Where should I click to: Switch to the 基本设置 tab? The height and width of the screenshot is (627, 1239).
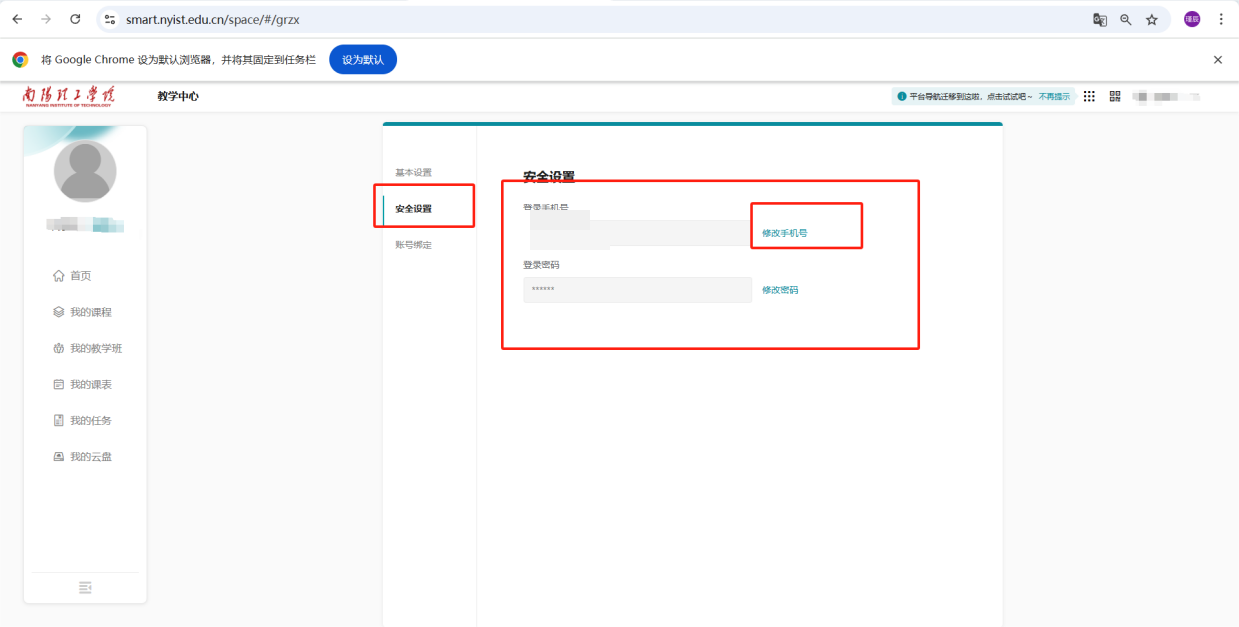coord(413,173)
